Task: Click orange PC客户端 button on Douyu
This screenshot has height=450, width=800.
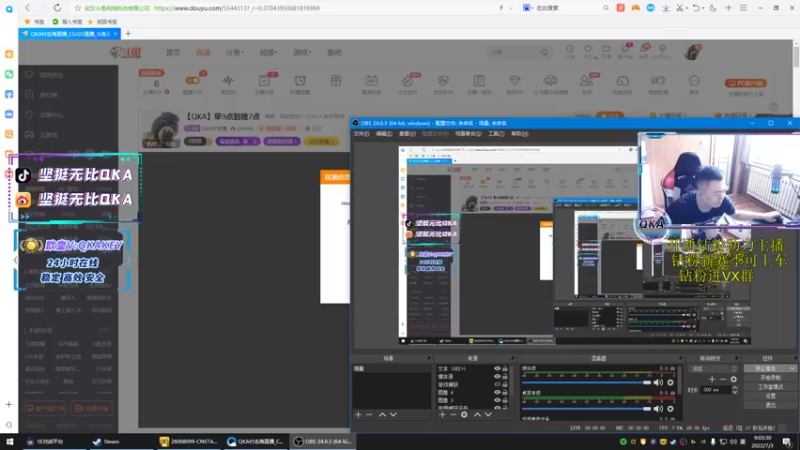Action: 745,83
